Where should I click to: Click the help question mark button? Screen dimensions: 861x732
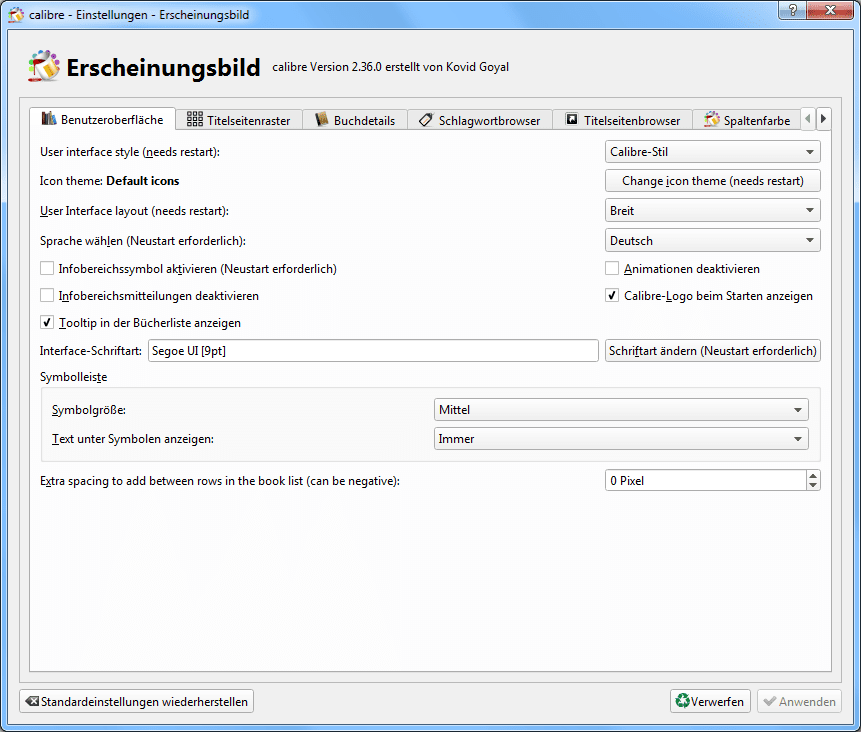[x=792, y=10]
